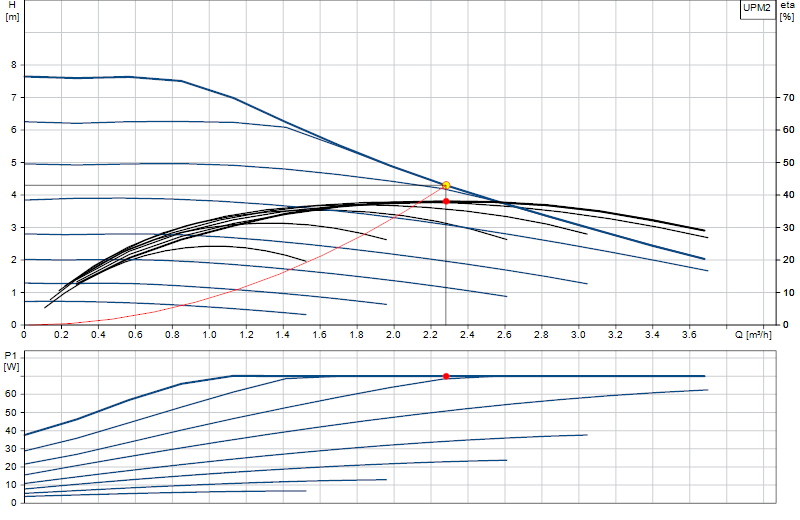Click the 40 tick on eta axis
The height and width of the screenshot is (520, 800).
789,195
